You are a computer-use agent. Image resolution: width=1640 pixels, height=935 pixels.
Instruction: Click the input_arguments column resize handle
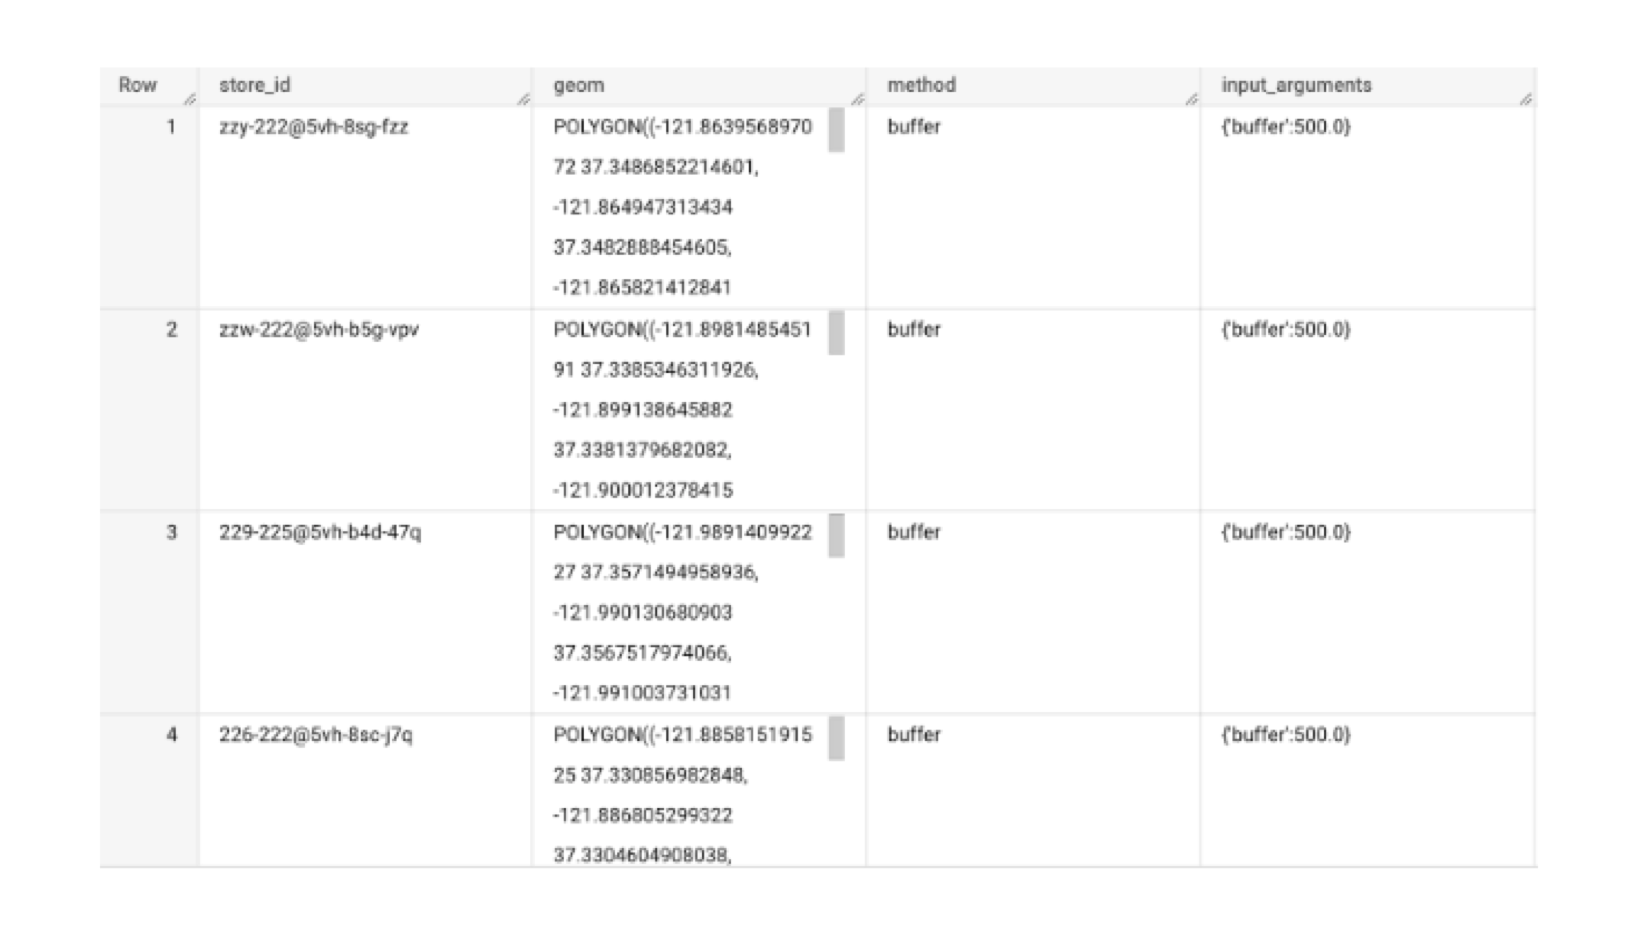(1525, 99)
